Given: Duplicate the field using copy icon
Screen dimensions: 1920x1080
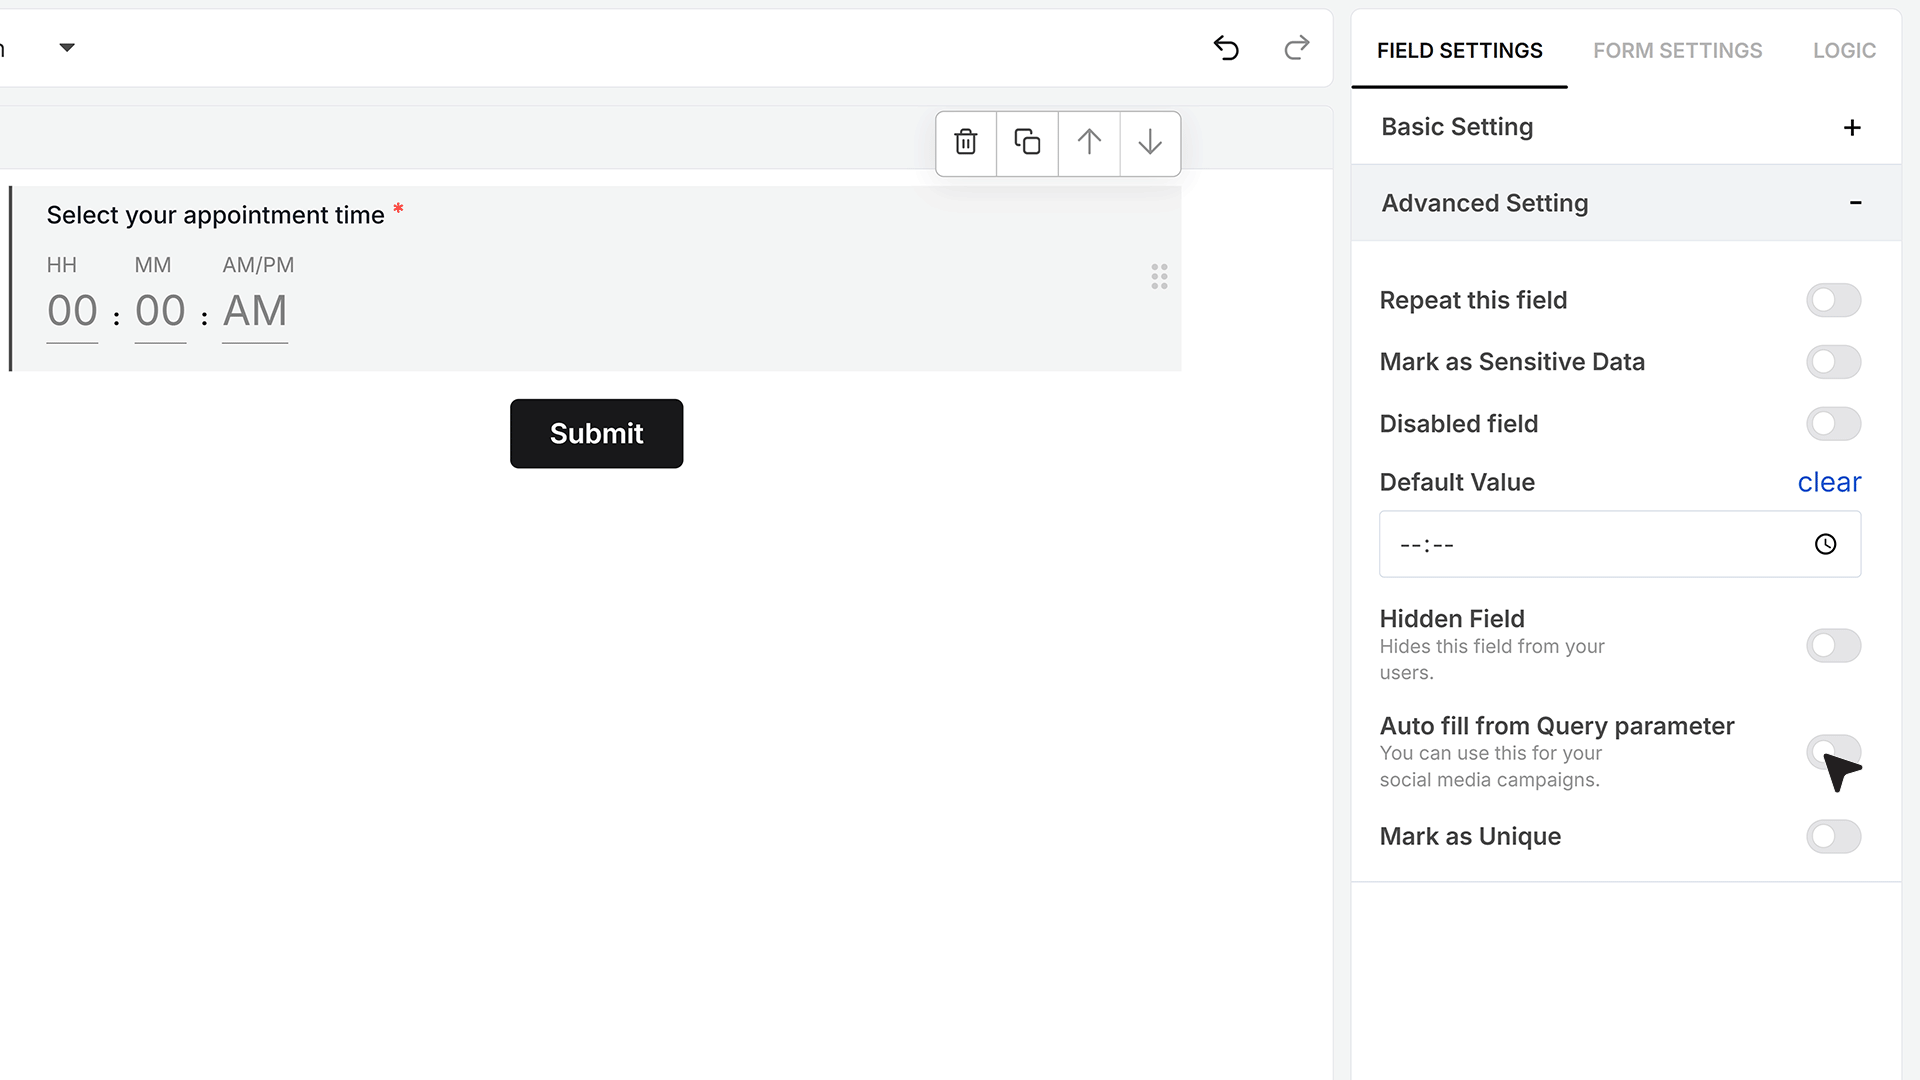Looking at the screenshot, I should click(1027, 143).
